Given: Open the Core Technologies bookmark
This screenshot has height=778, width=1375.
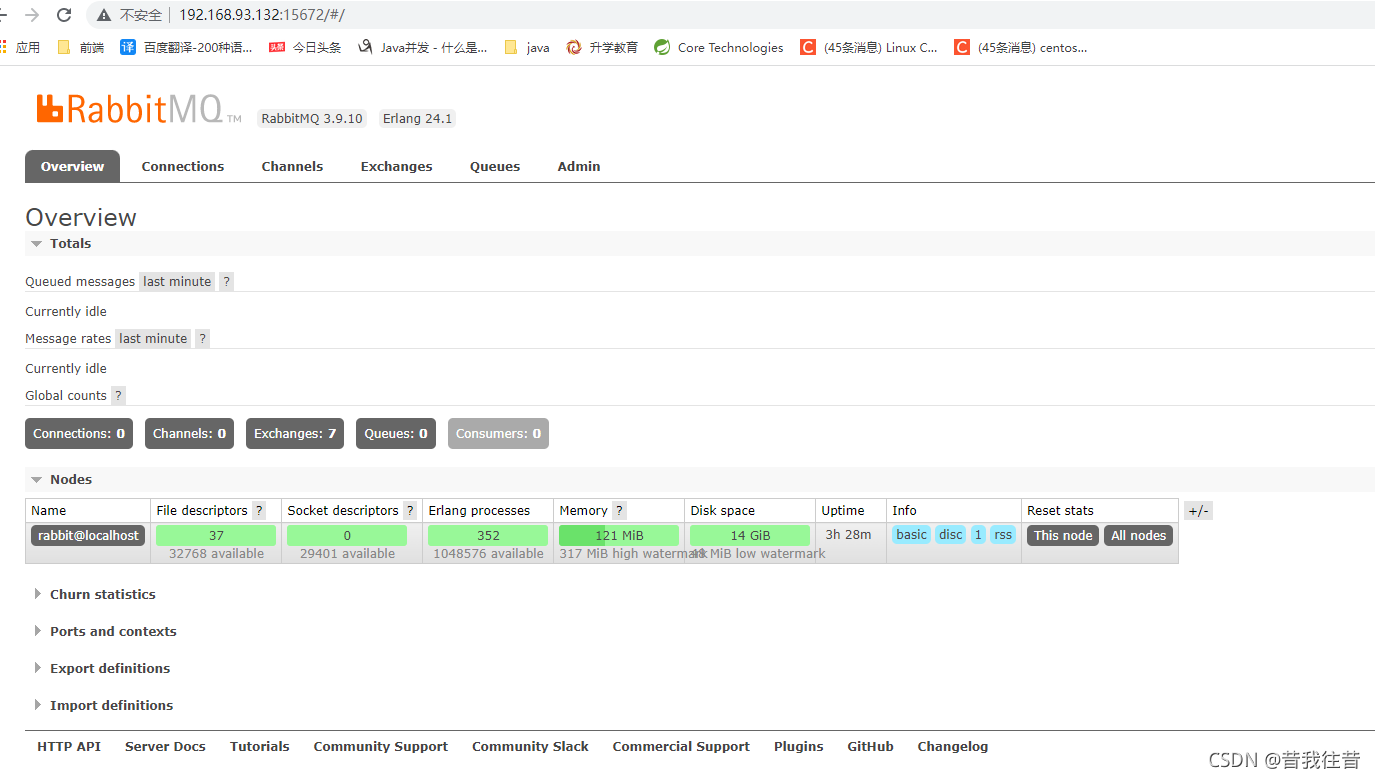Looking at the screenshot, I should [719, 47].
